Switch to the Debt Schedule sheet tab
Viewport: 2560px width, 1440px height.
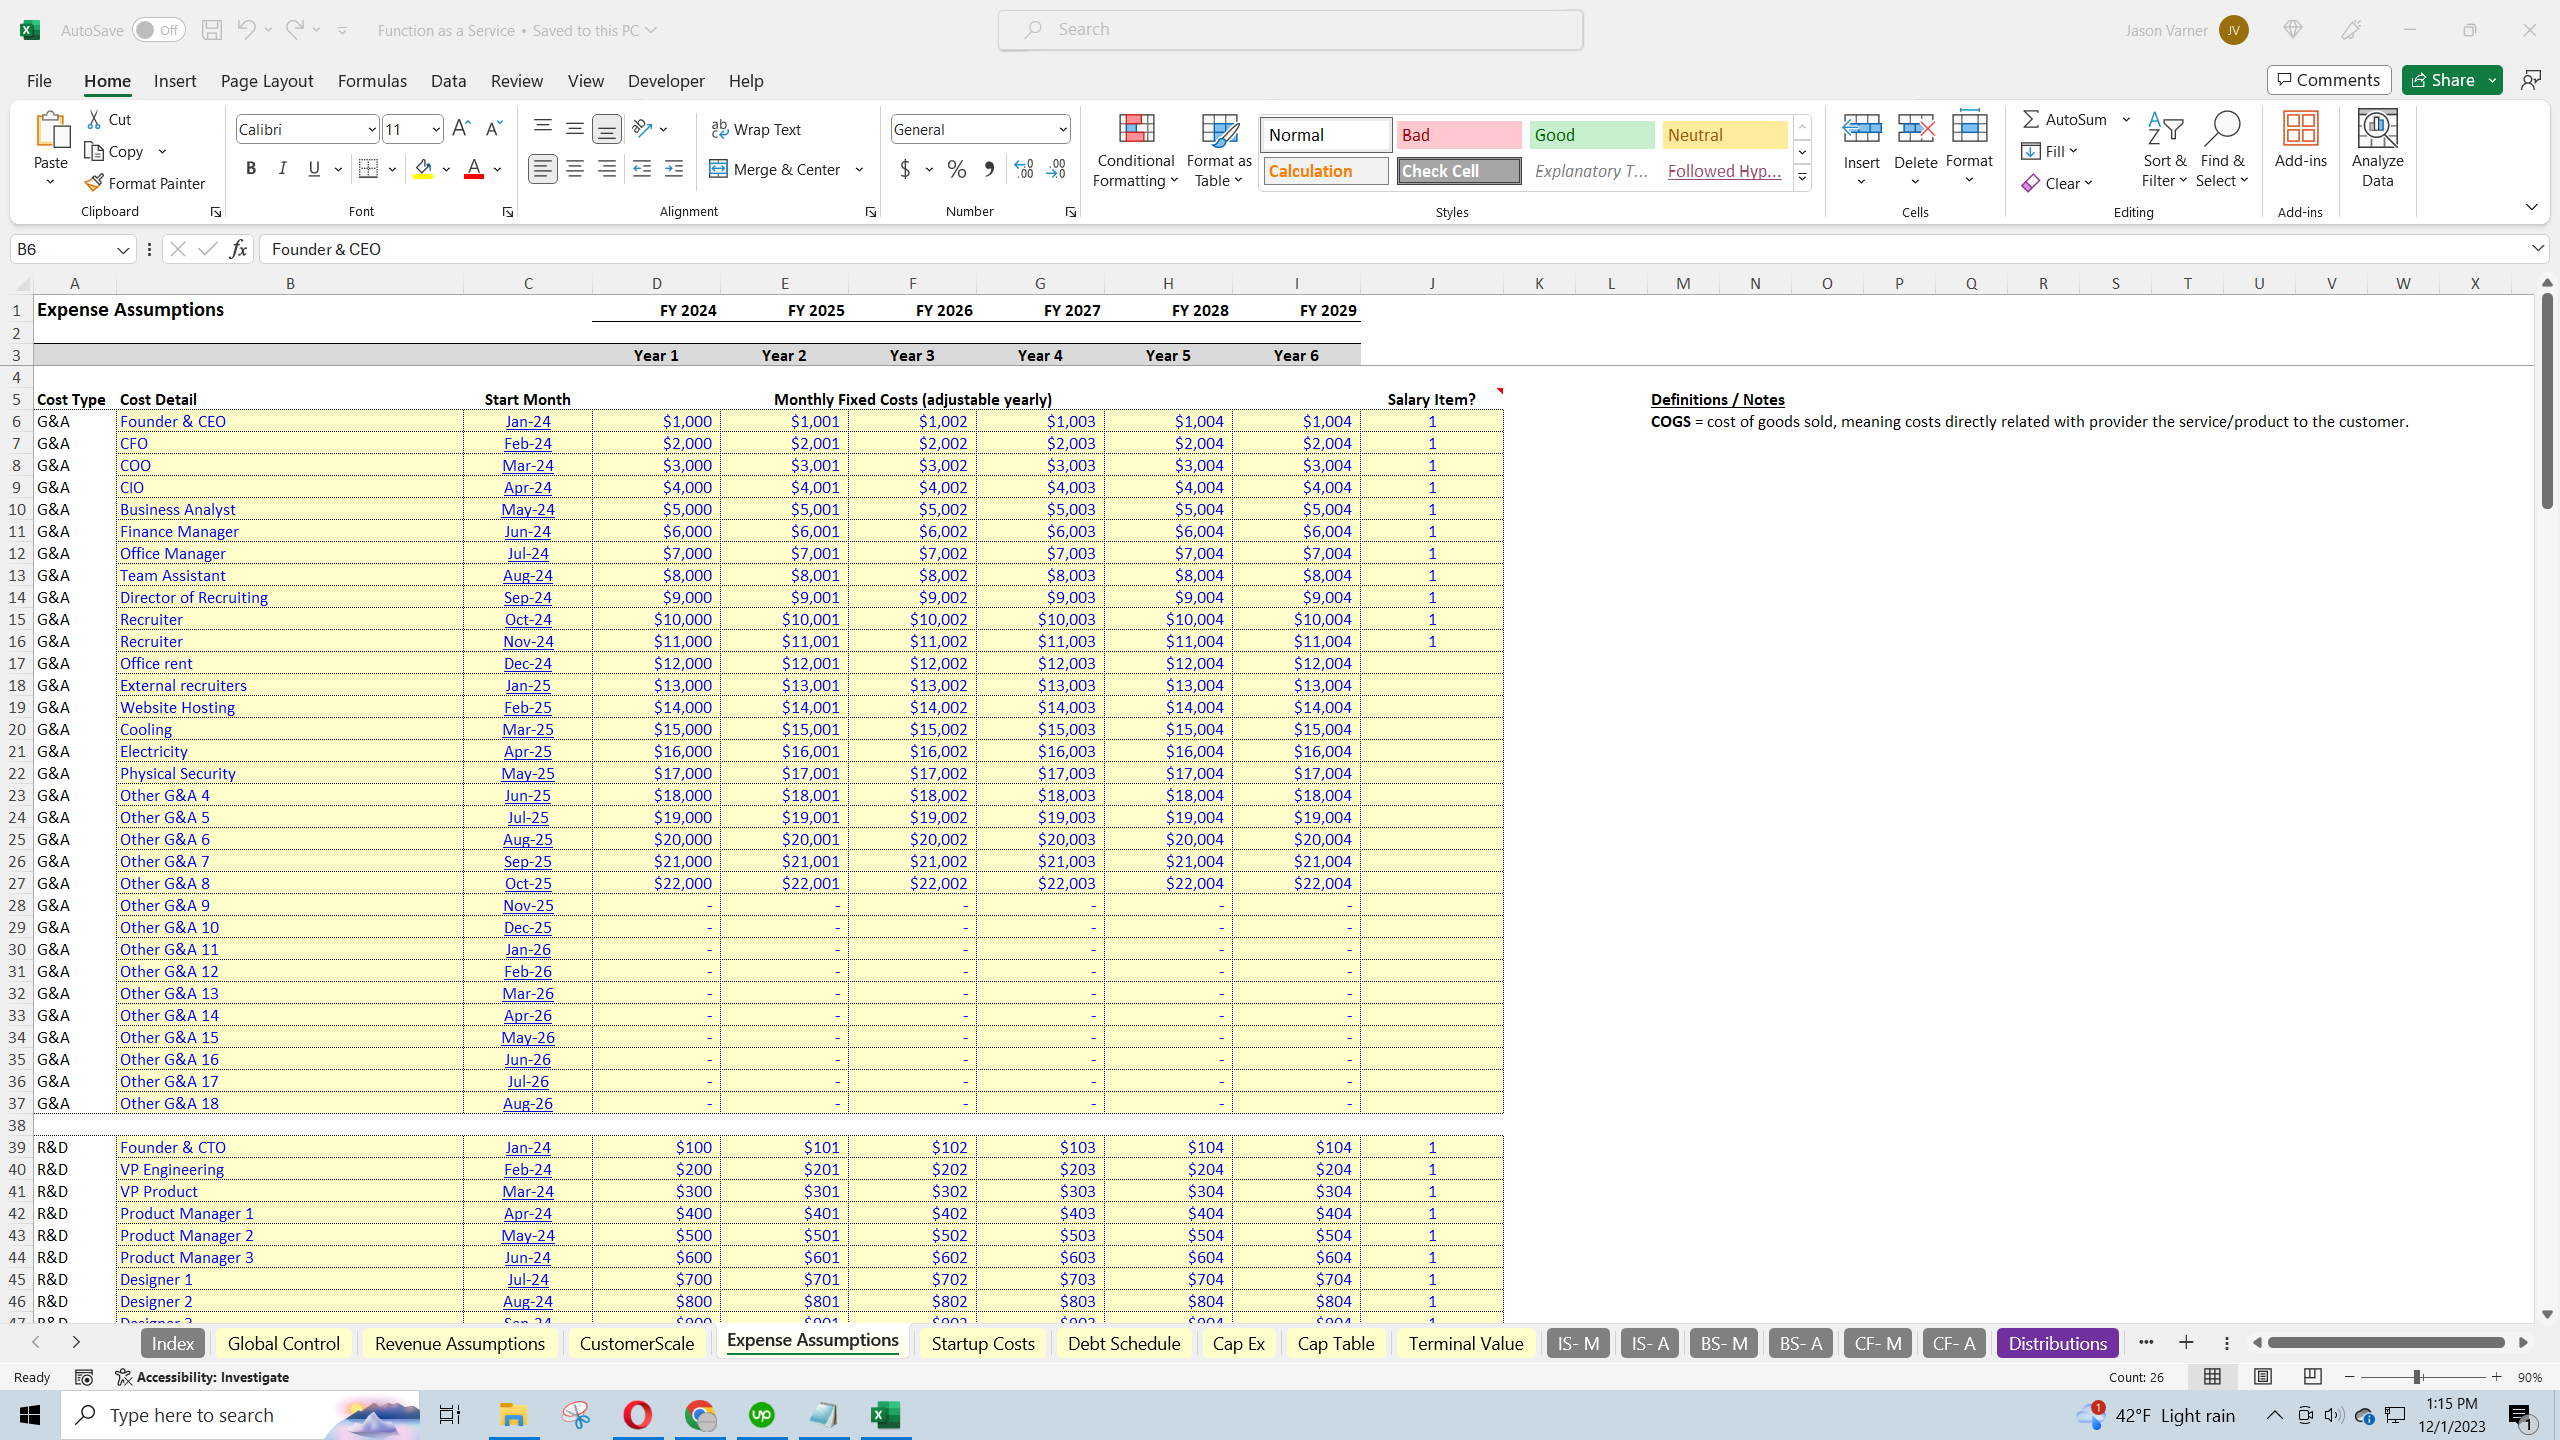(x=1123, y=1343)
